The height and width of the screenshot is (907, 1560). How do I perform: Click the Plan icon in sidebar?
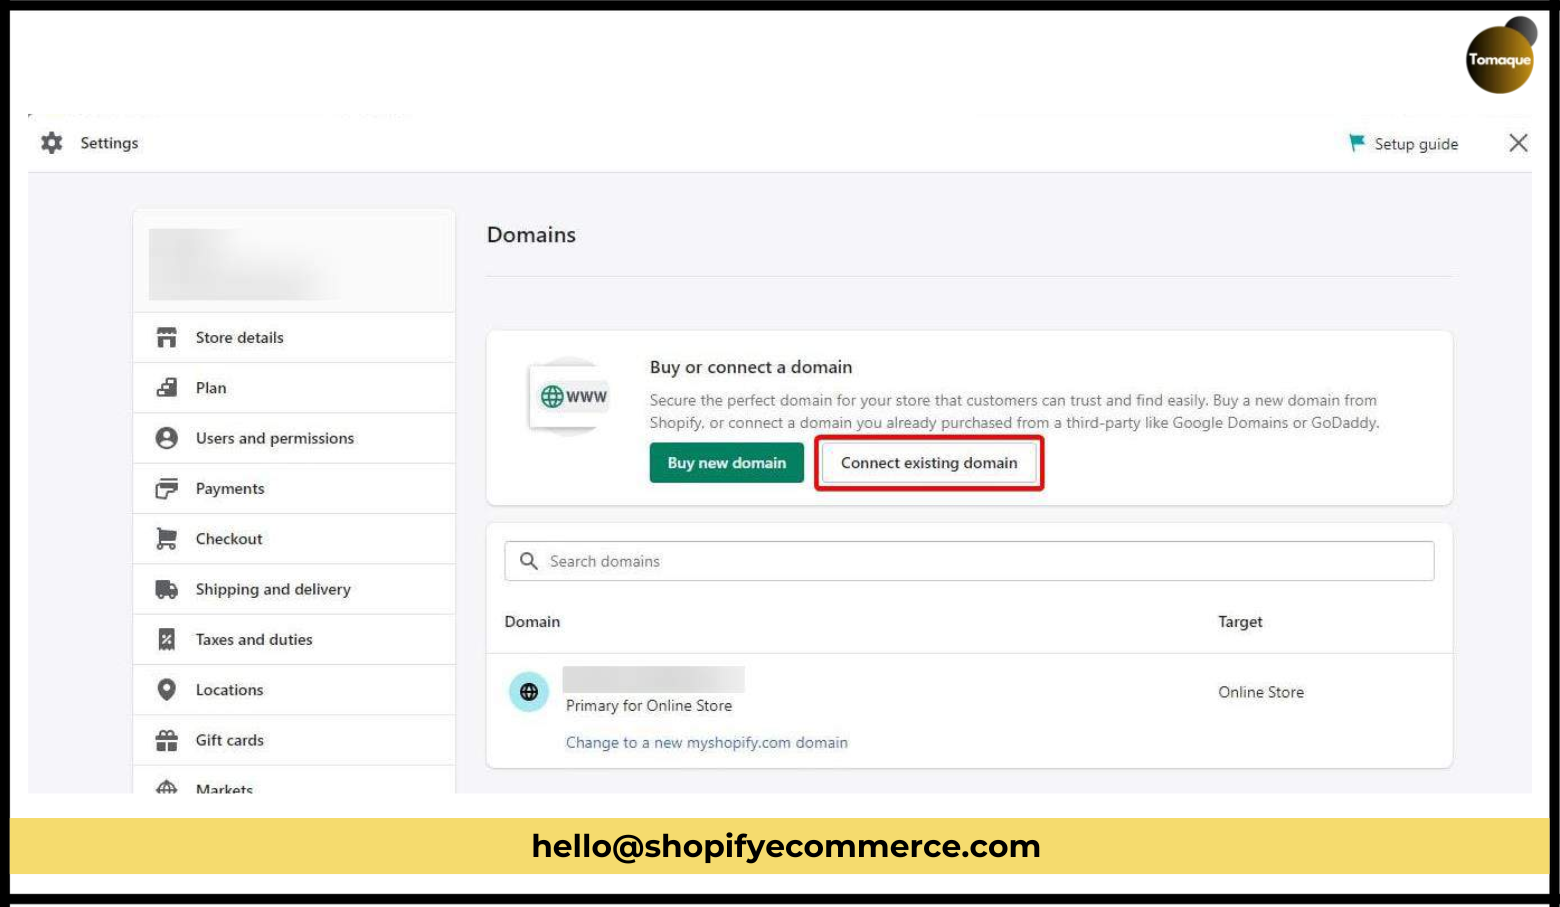167,388
